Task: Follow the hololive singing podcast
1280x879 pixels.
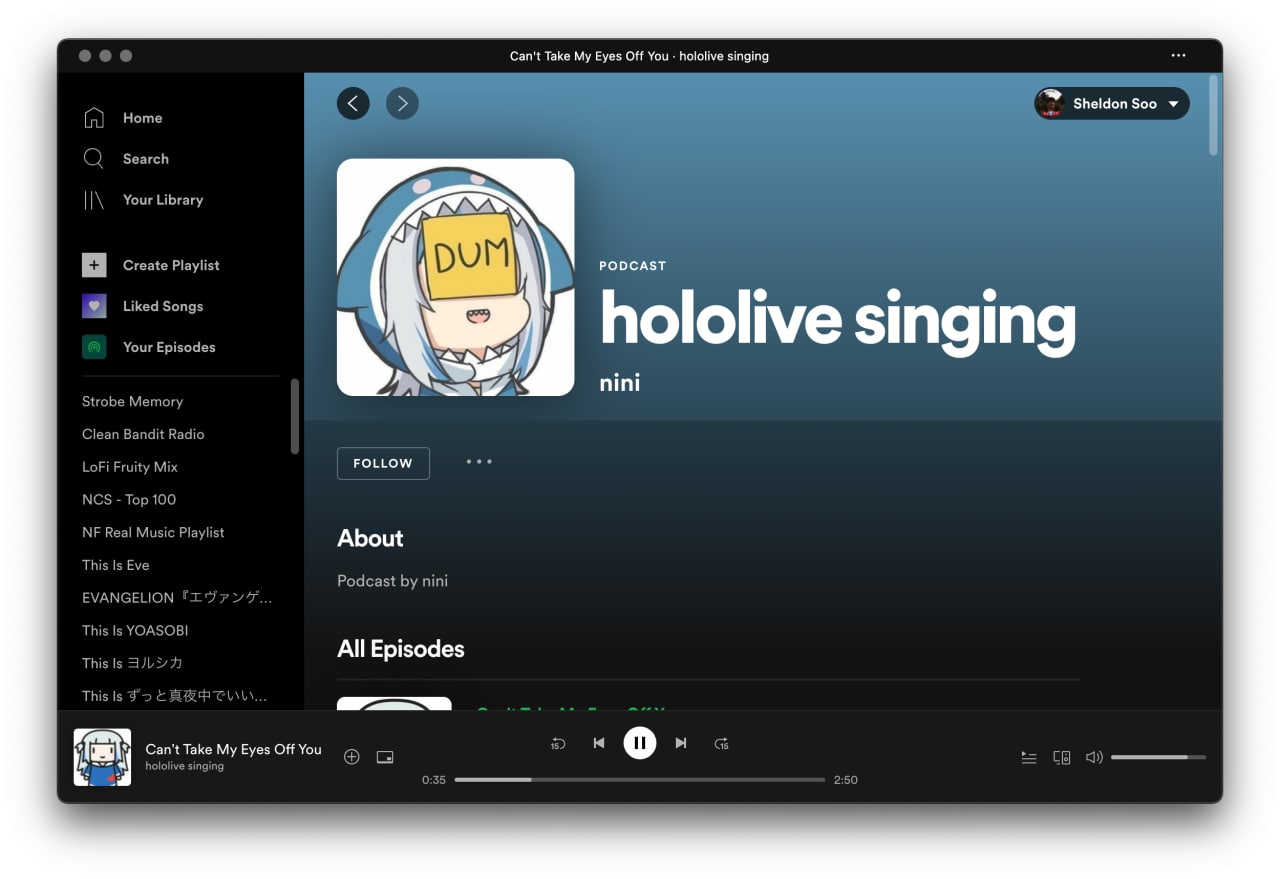Action: (x=383, y=463)
